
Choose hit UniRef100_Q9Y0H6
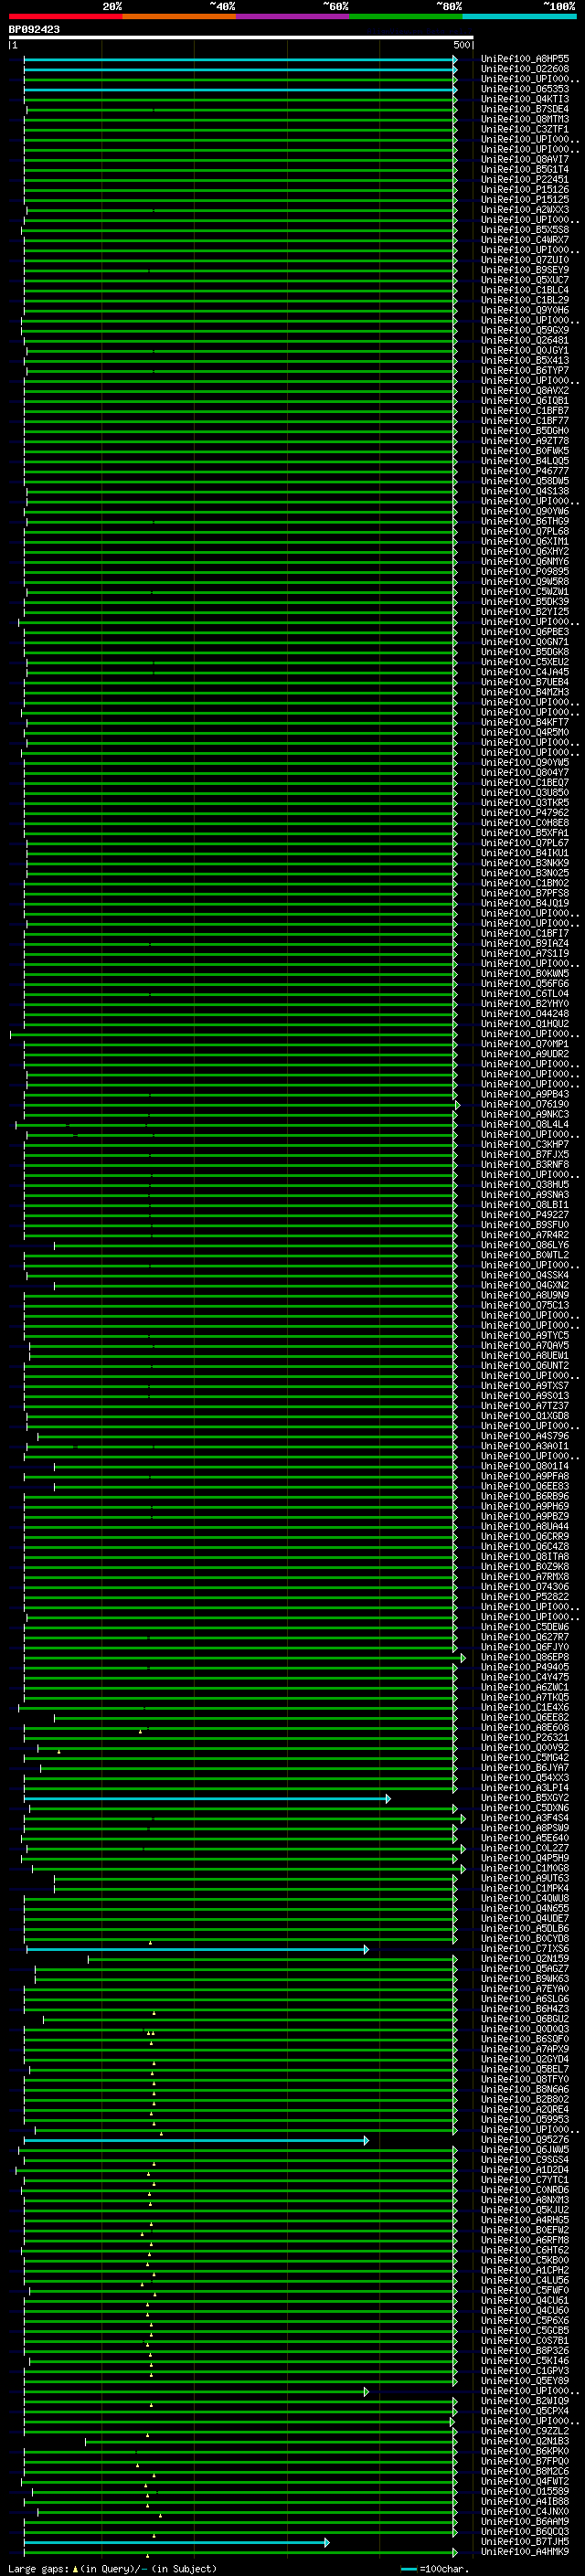click(x=525, y=310)
